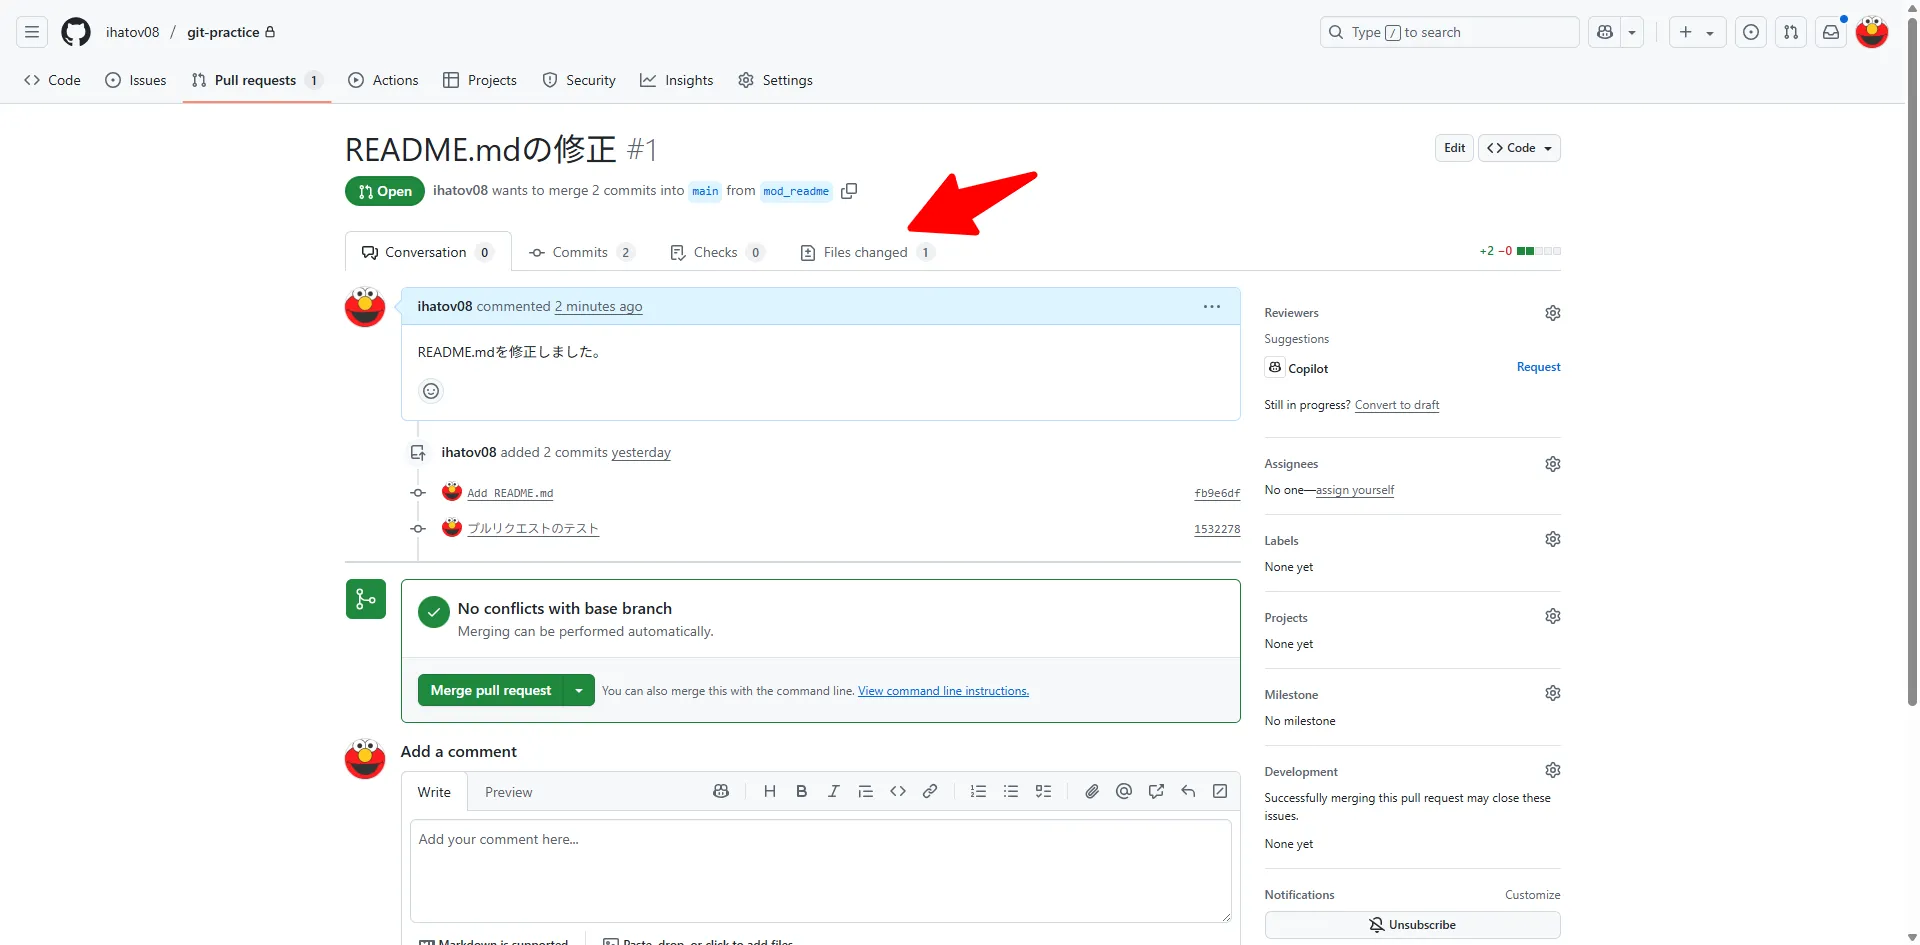
Task: Switch to comment Preview tab
Action: click(x=509, y=792)
